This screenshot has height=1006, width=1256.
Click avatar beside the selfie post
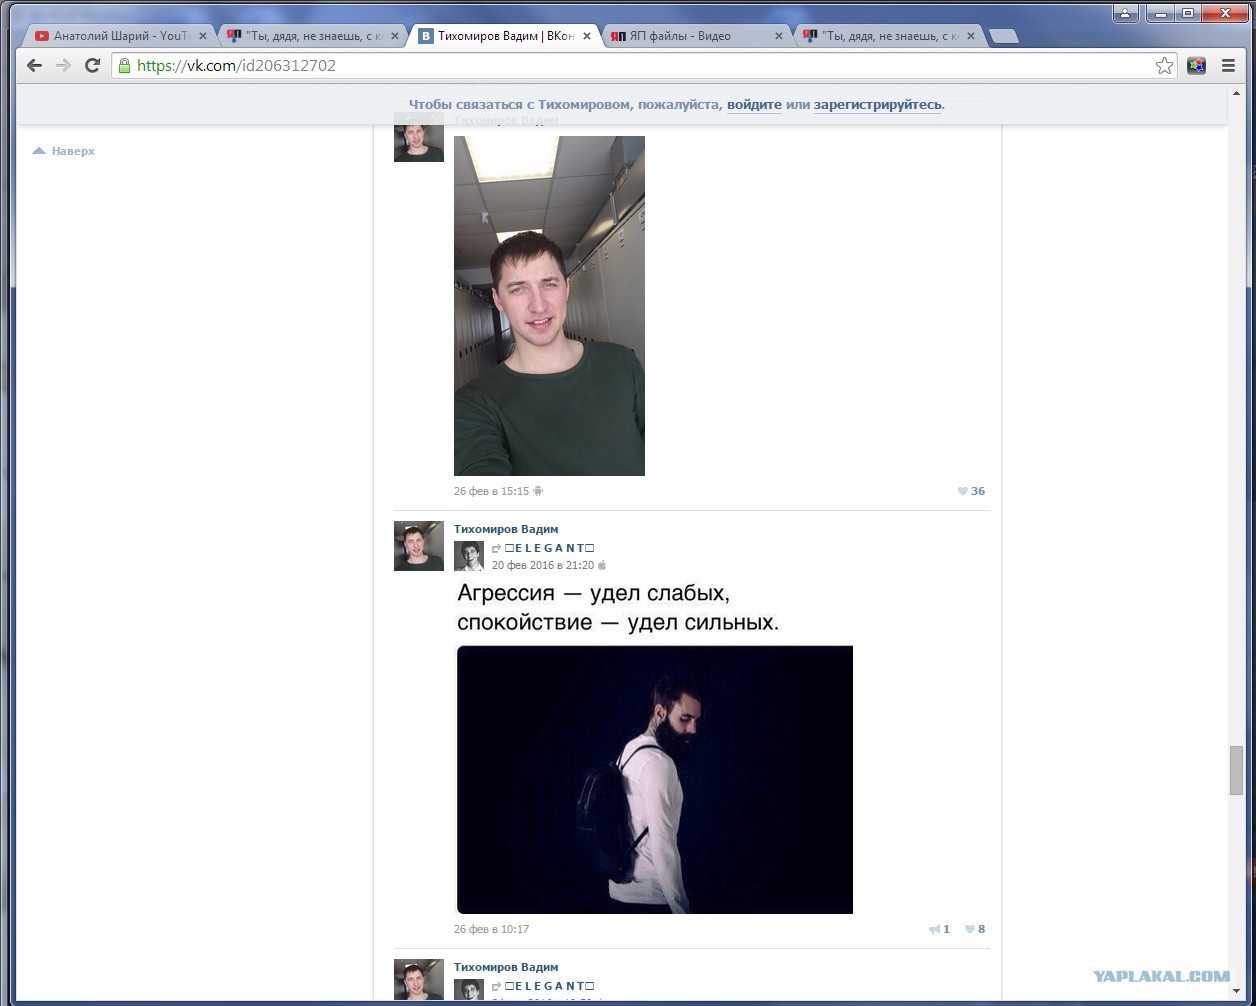pos(419,137)
